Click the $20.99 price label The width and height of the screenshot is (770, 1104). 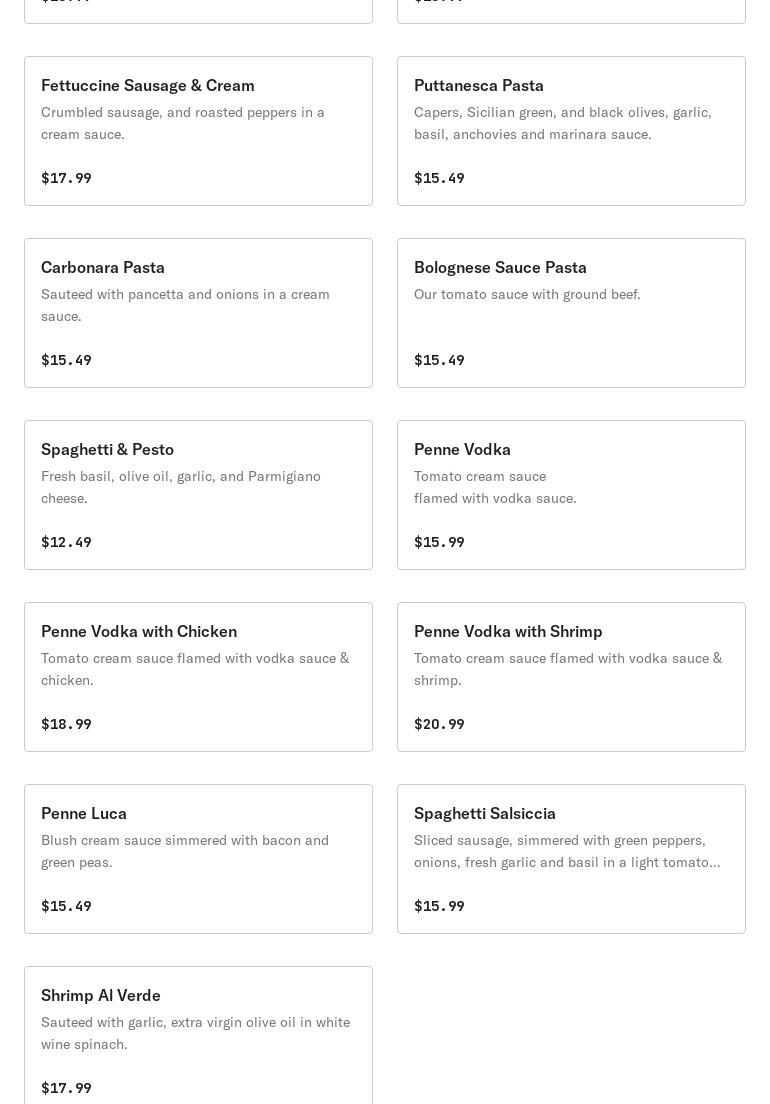click(439, 724)
